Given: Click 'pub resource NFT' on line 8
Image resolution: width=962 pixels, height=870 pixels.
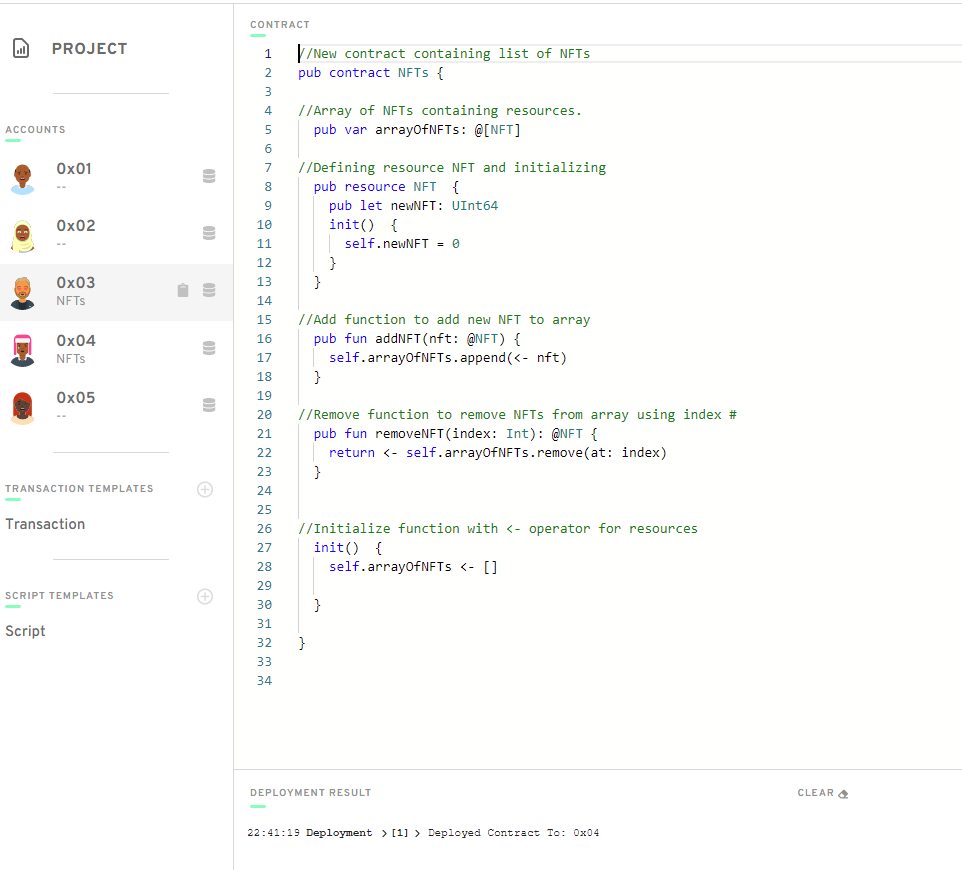Looking at the screenshot, I should coord(375,187).
